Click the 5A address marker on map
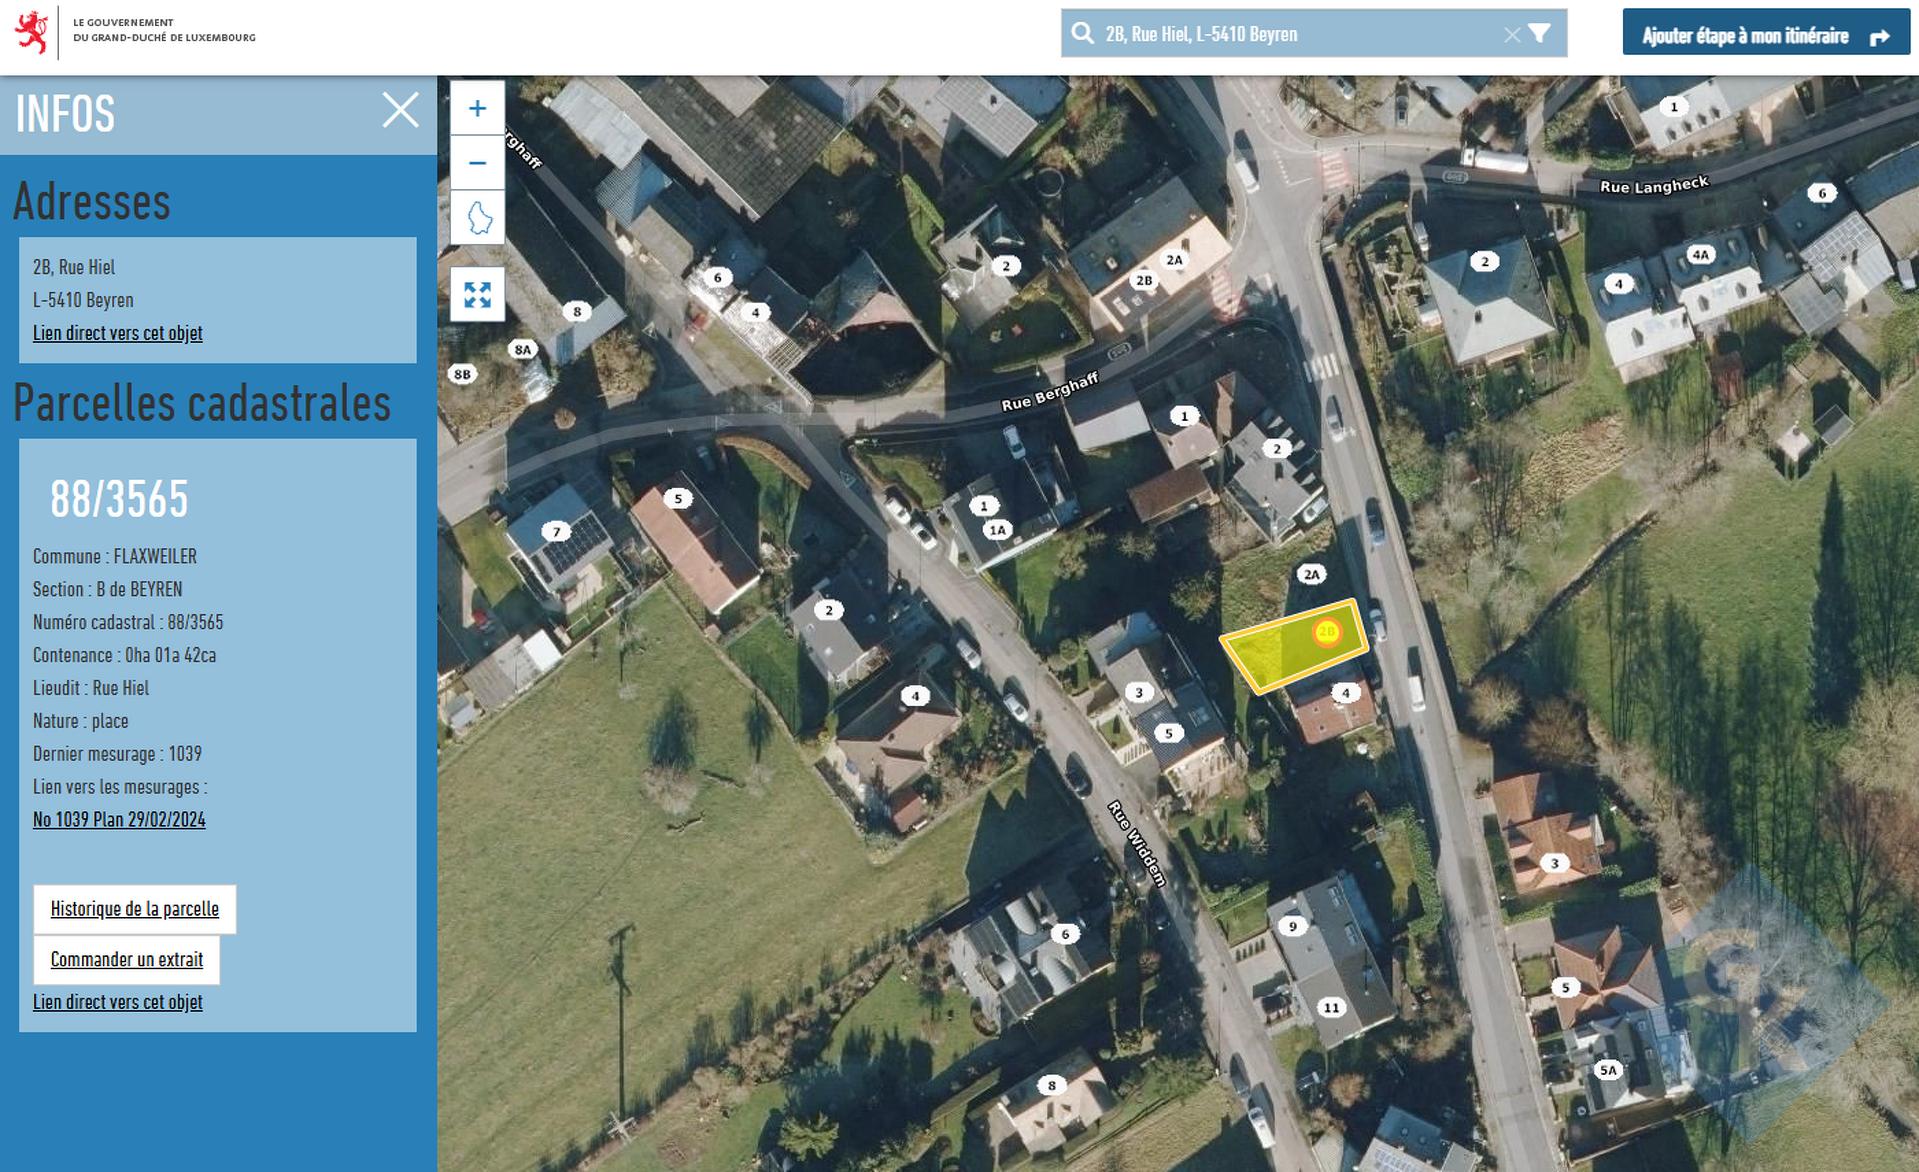The height and width of the screenshot is (1172, 1919). tap(1607, 1070)
